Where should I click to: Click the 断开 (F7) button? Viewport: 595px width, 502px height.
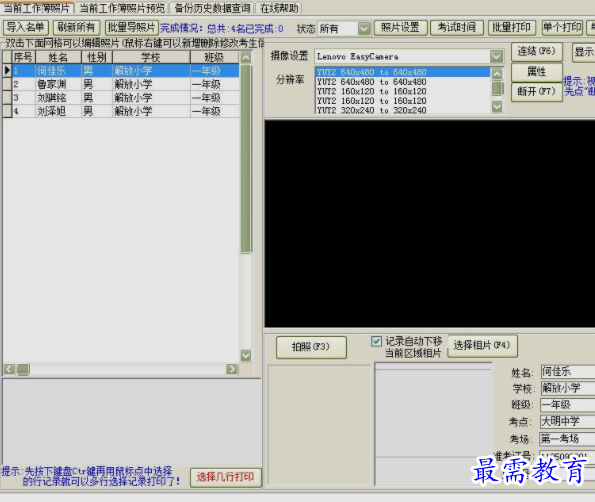tap(537, 92)
